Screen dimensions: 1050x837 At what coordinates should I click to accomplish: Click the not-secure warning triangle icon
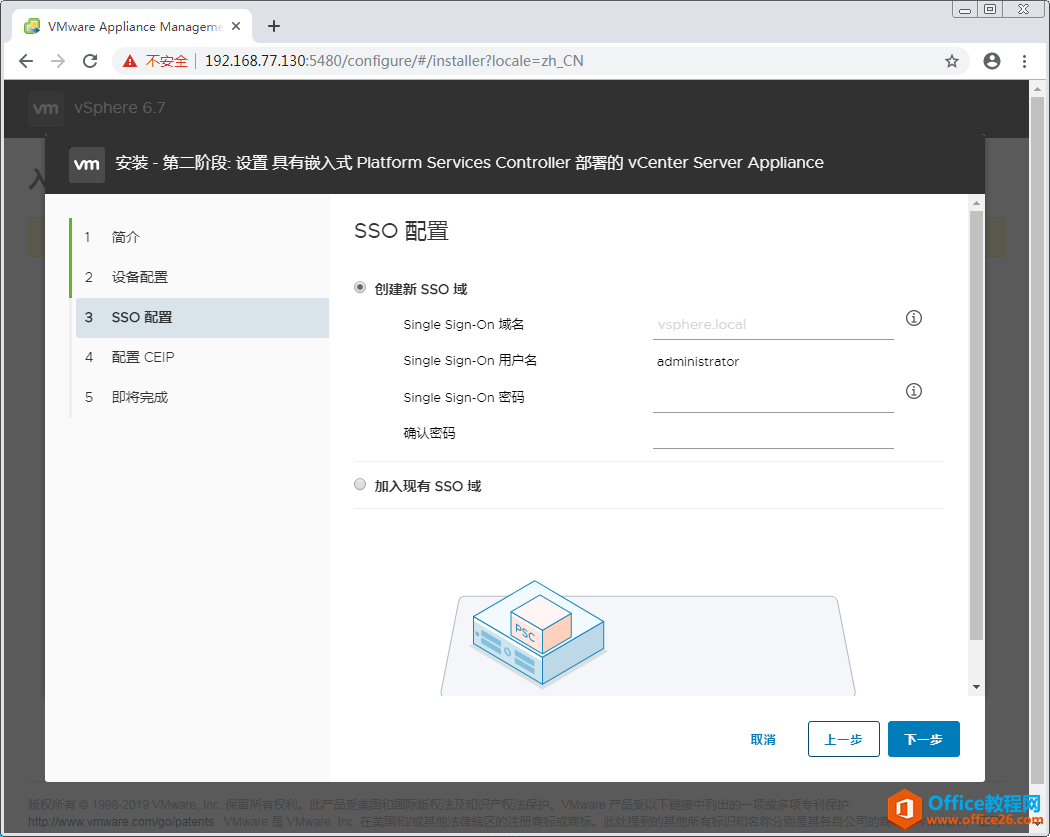(130, 61)
